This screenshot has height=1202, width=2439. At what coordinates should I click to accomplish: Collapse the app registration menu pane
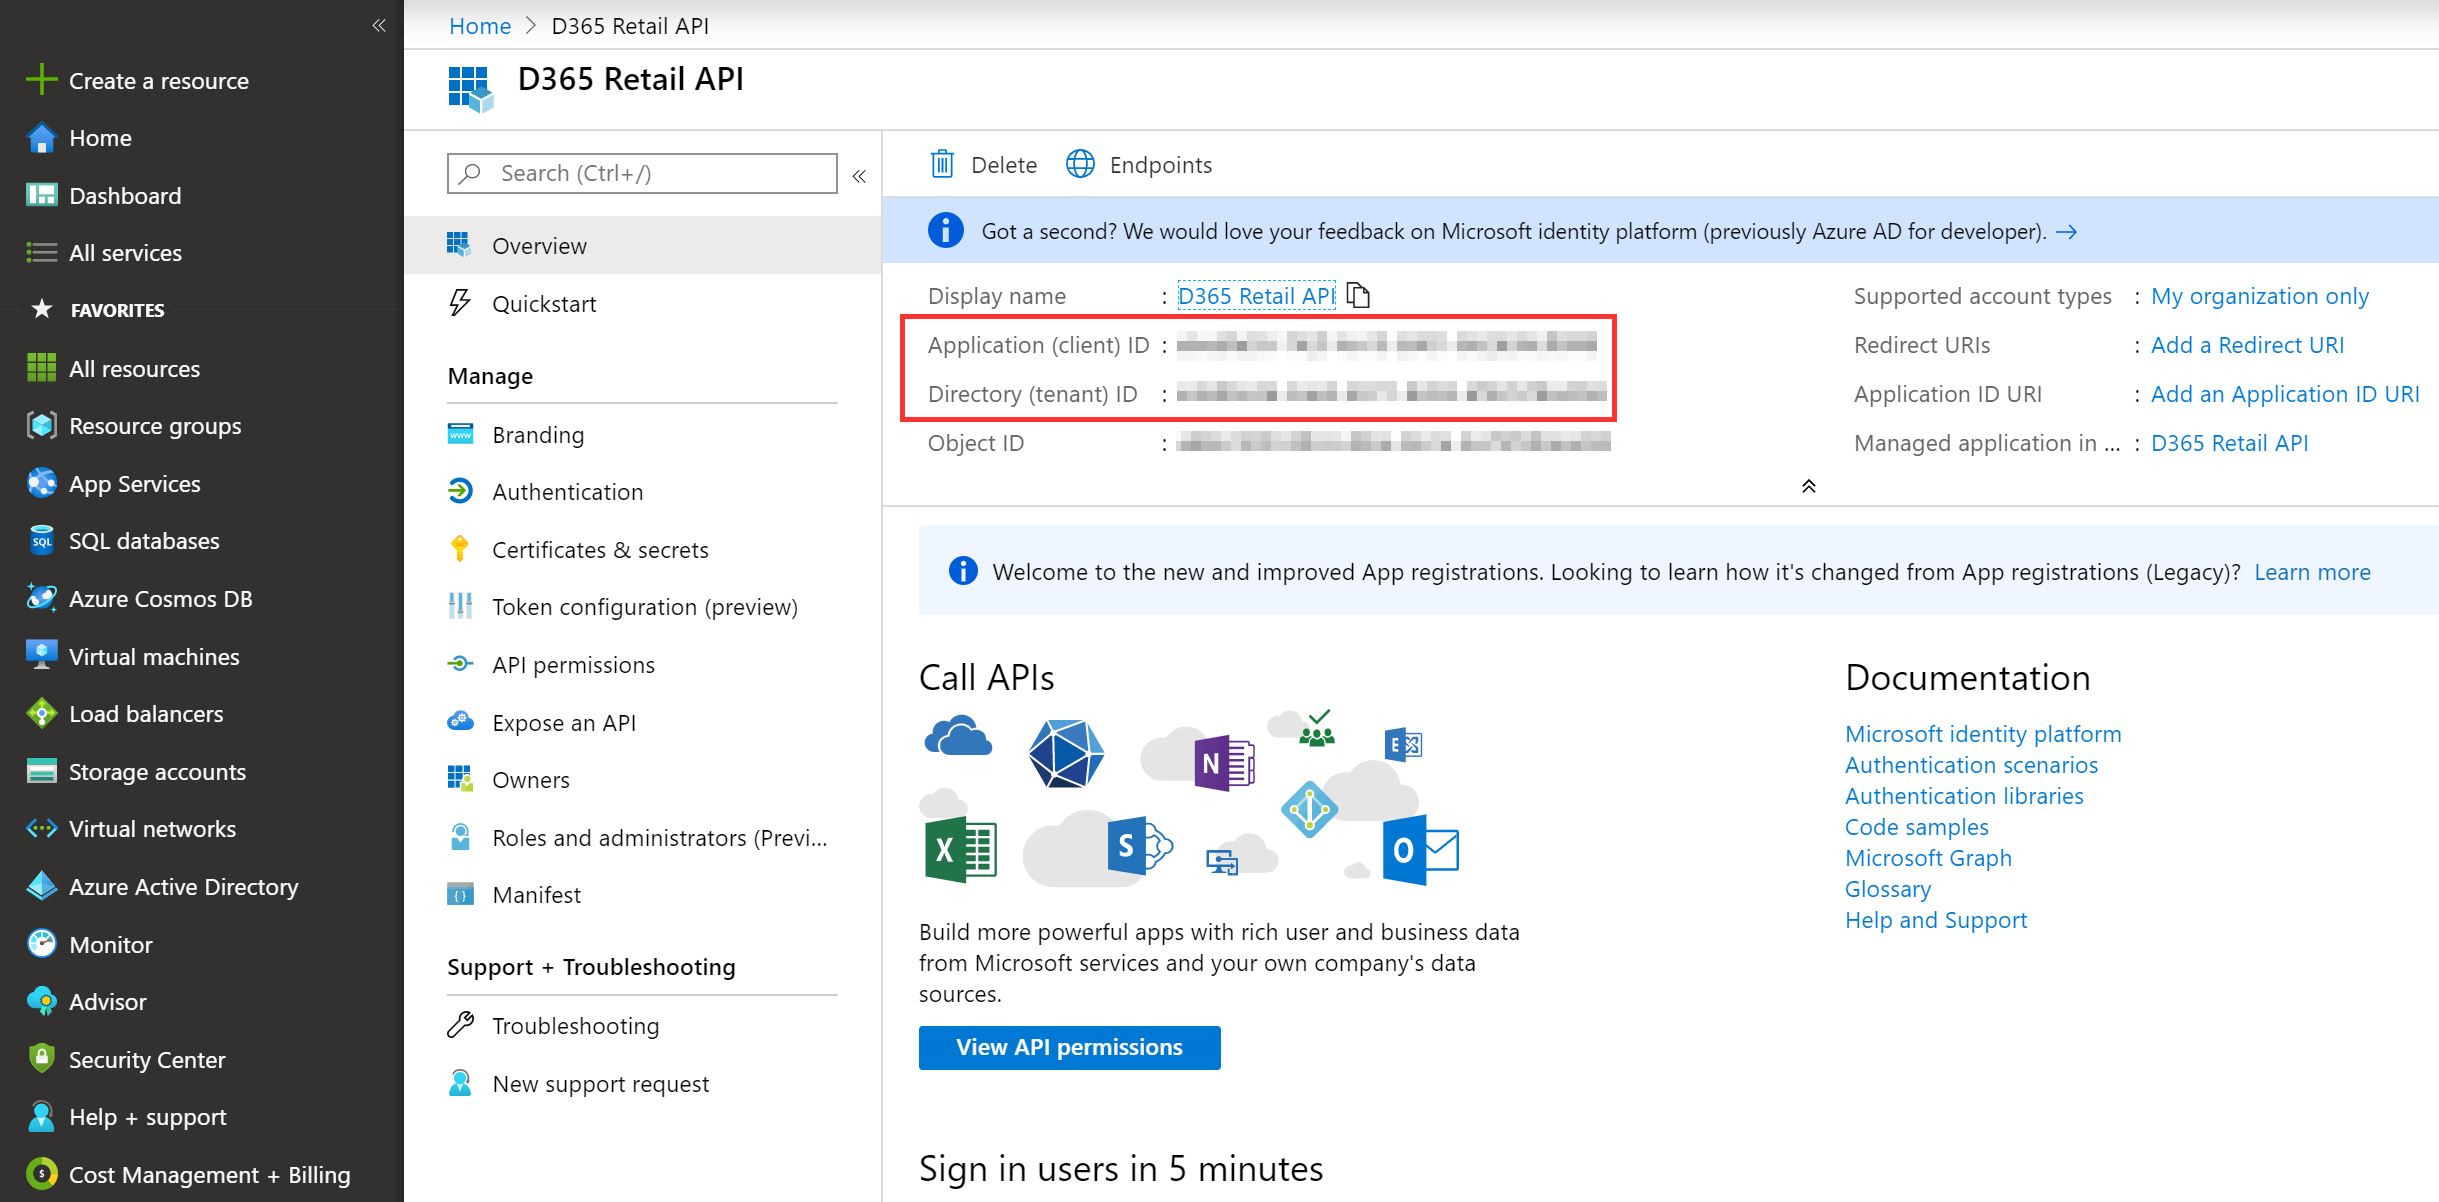[x=859, y=176]
